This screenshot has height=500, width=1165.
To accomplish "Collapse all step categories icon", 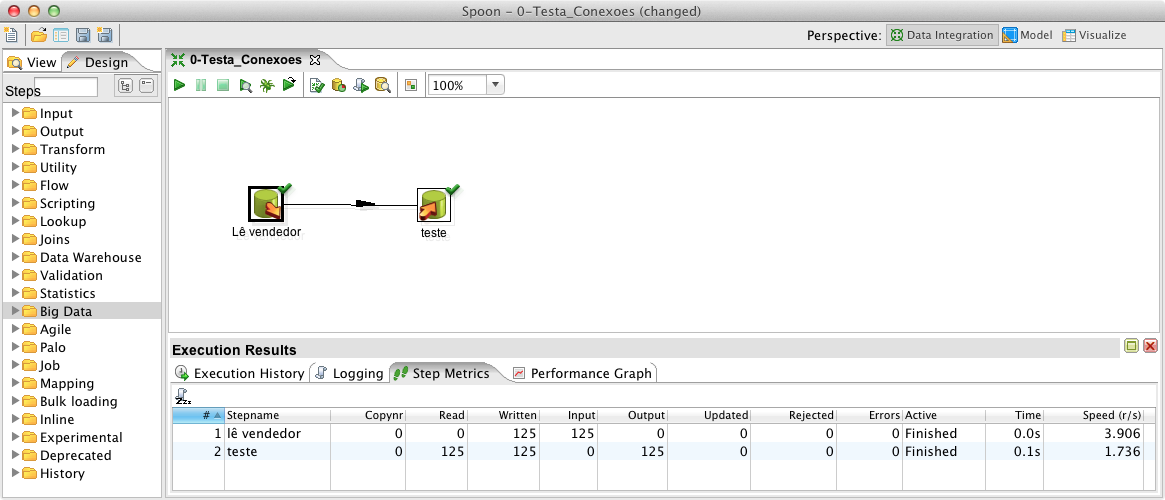I will tap(147, 86).
